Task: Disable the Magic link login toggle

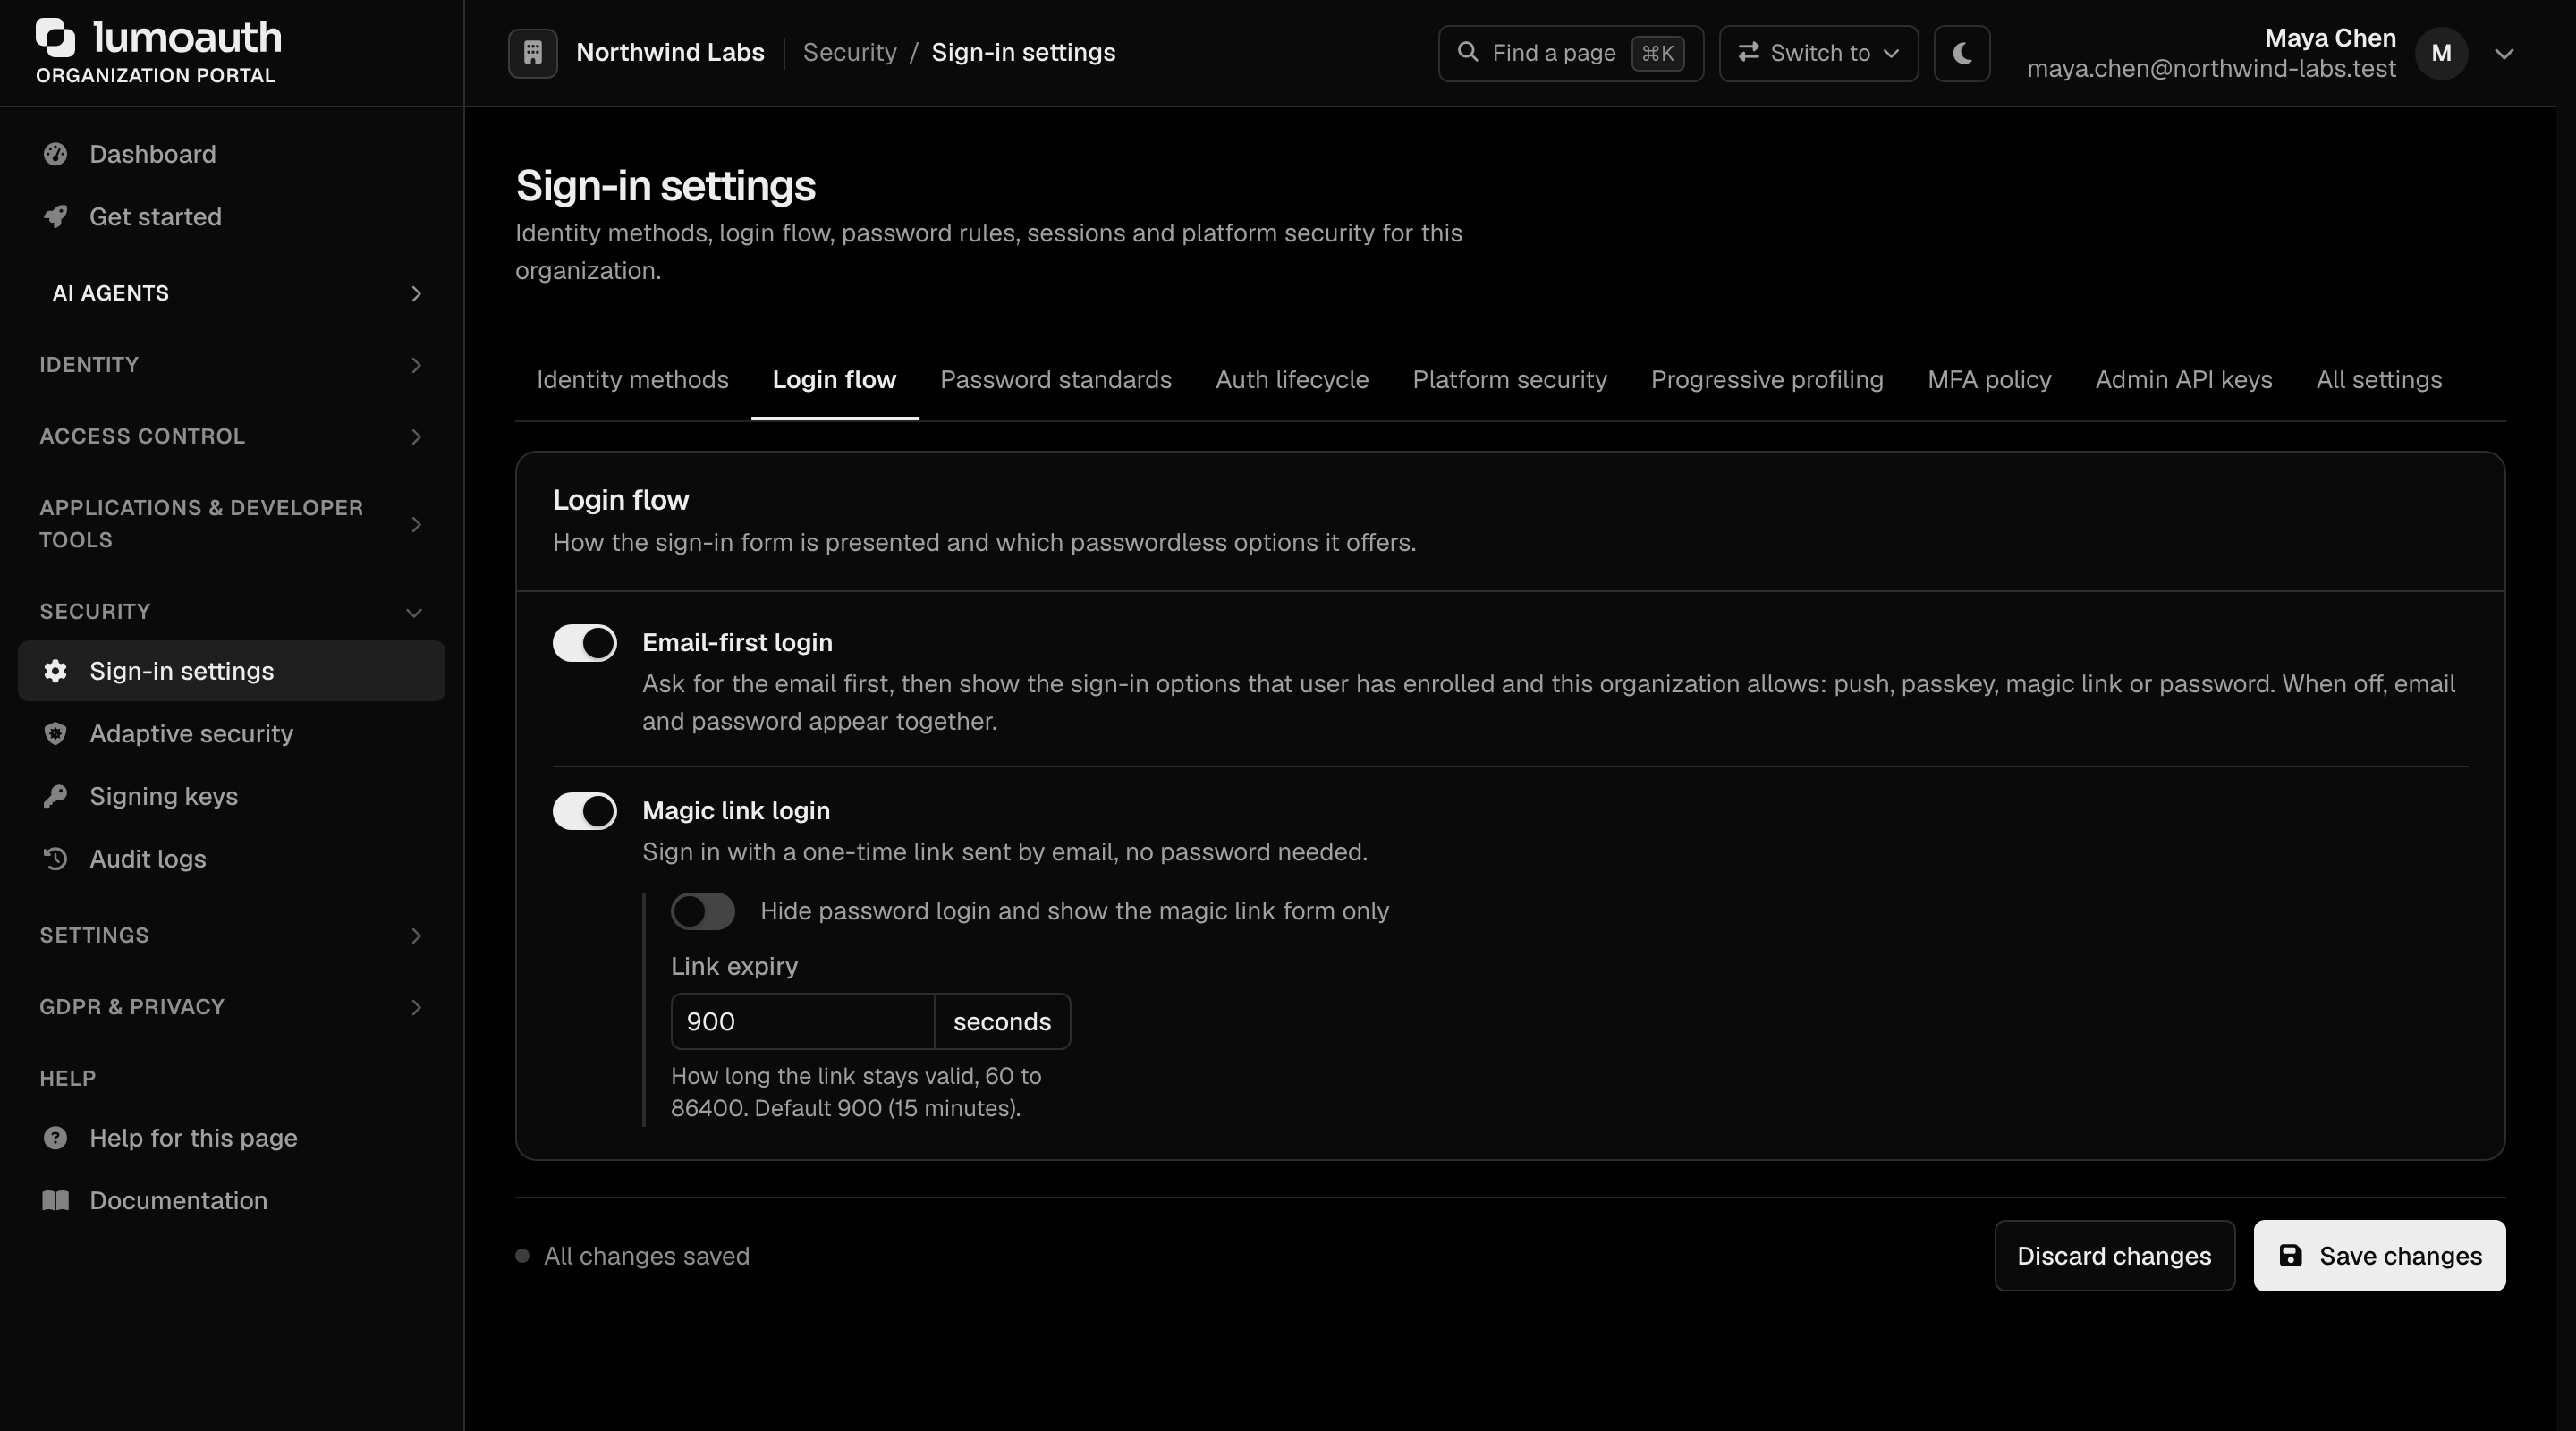Action: pyautogui.click(x=585, y=811)
